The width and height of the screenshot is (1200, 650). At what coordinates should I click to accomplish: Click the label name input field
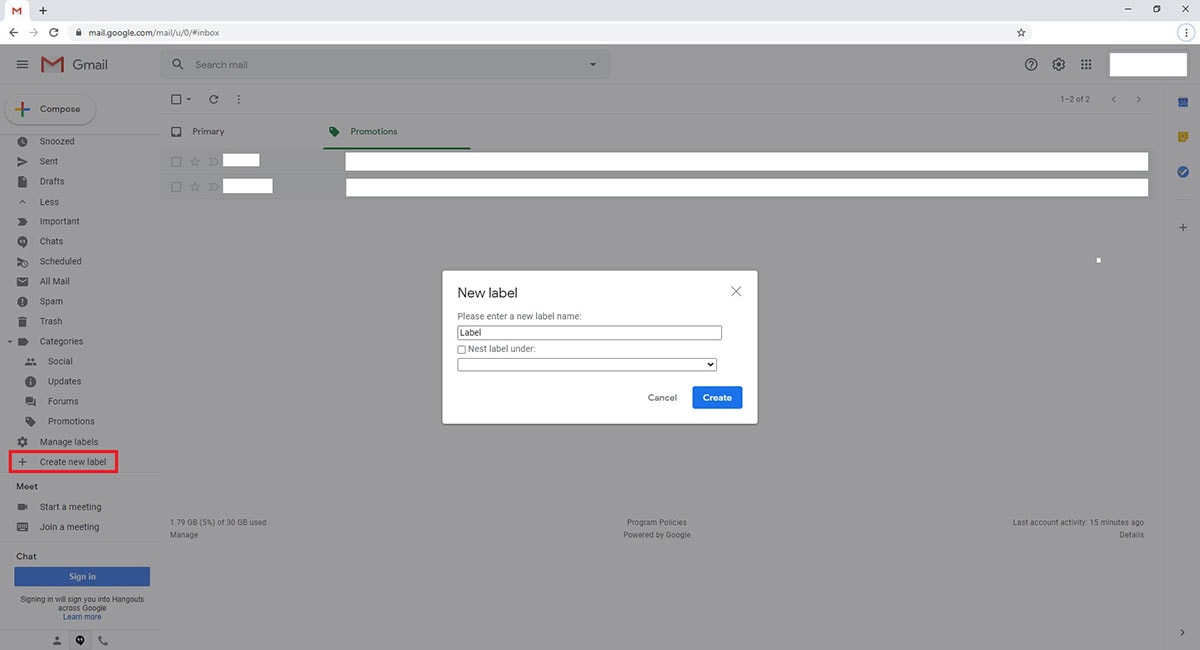(589, 332)
